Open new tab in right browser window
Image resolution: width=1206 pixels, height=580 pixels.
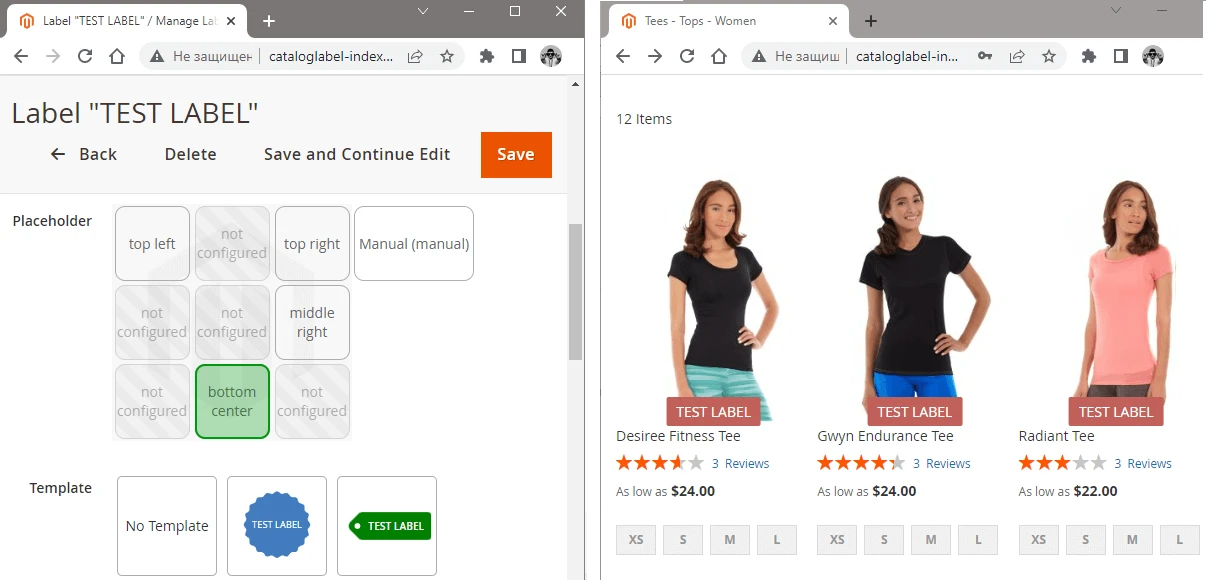(870, 21)
